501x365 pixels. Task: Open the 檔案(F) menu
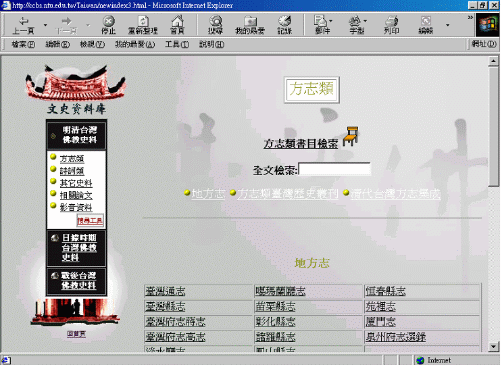coord(23,44)
